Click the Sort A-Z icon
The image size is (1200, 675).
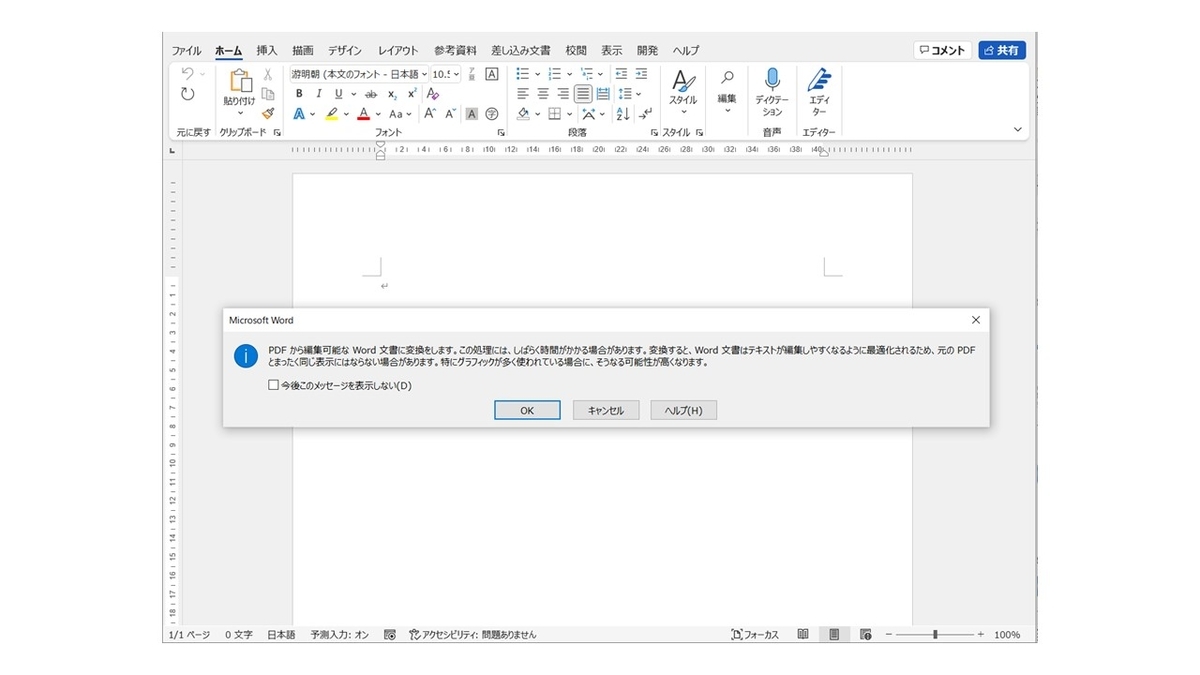[x=624, y=114]
